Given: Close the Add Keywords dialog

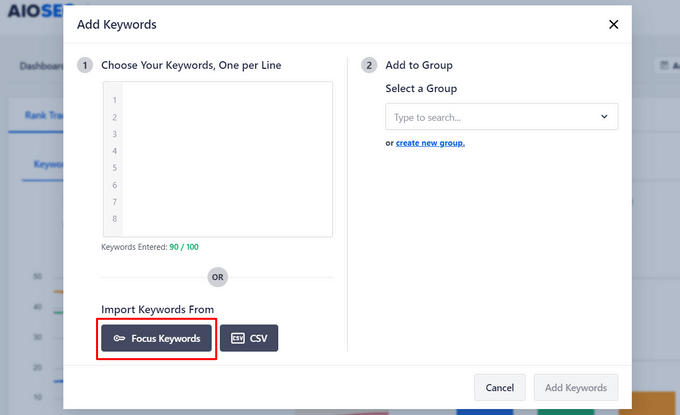Looking at the screenshot, I should (x=614, y=24).
